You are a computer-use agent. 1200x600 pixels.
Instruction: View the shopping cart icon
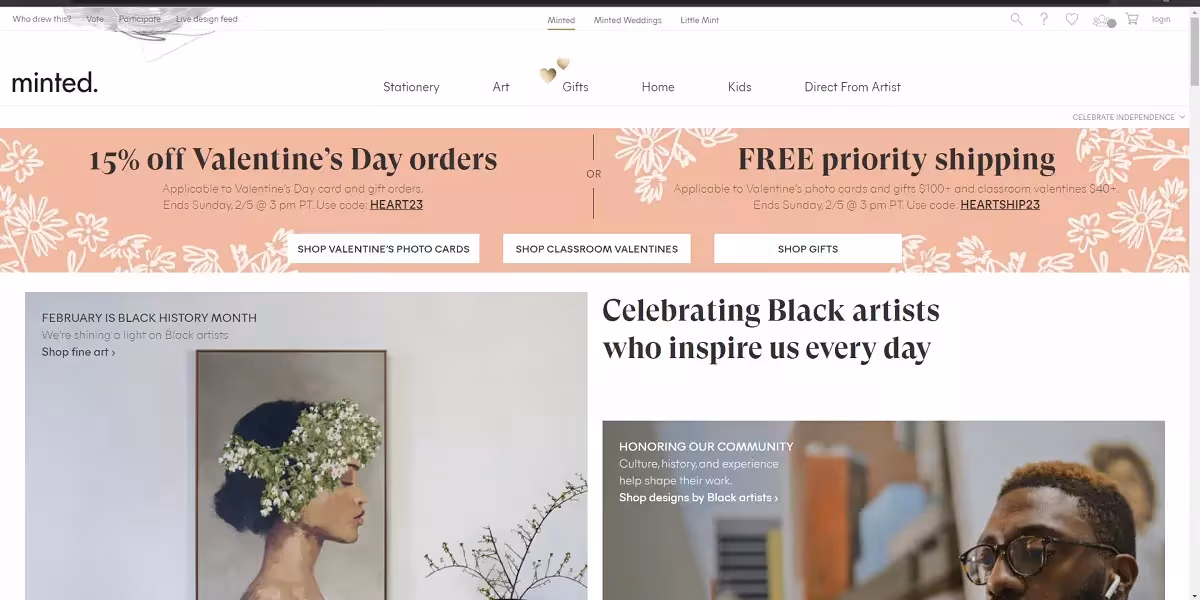pos(1132,19)
